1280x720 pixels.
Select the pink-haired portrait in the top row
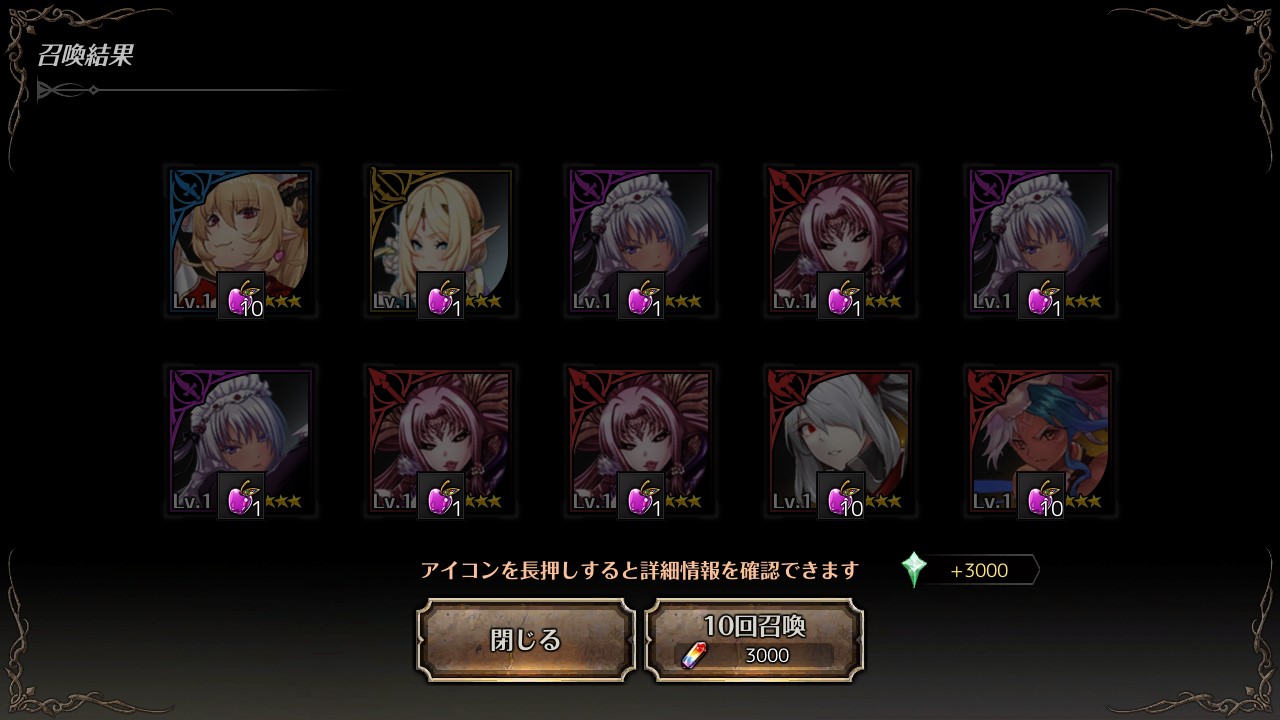pyautogui.click(x=841, y=242)
